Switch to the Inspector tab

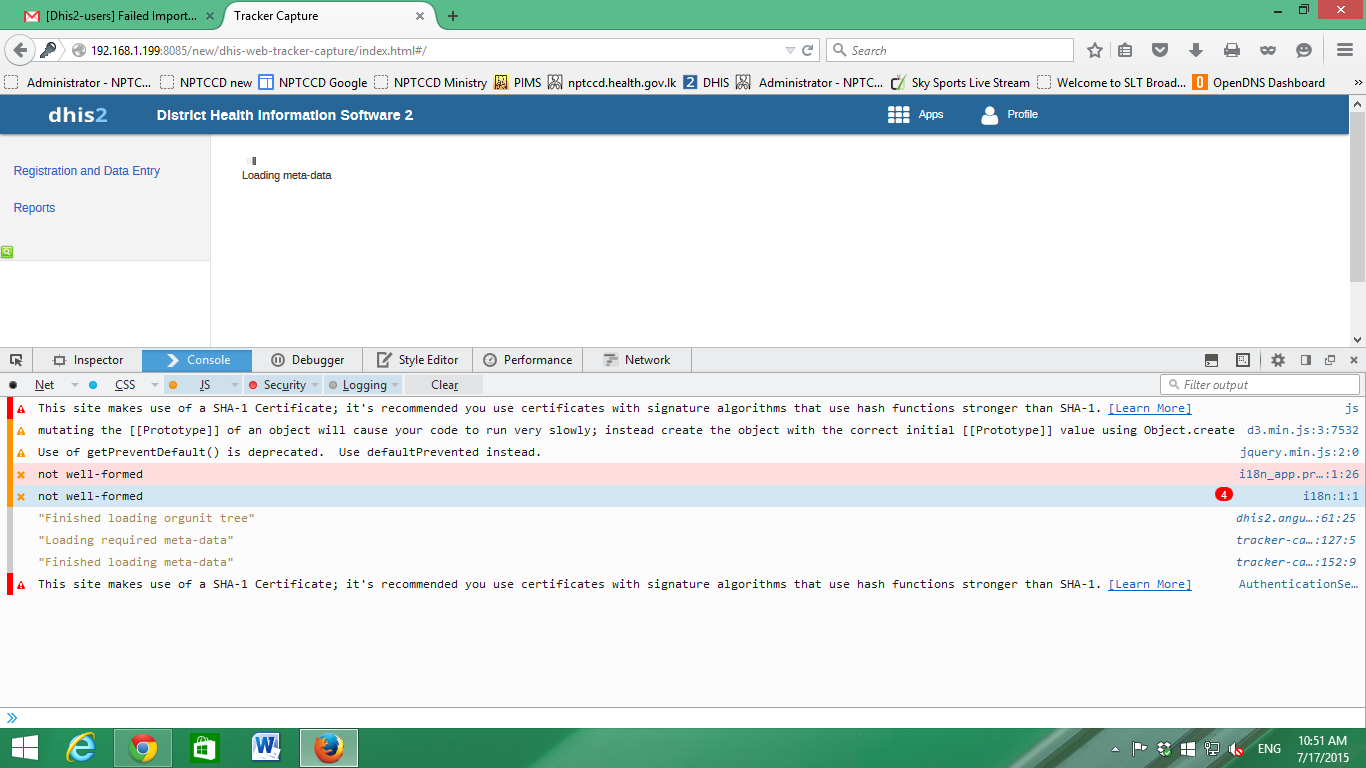click(88, 360)
